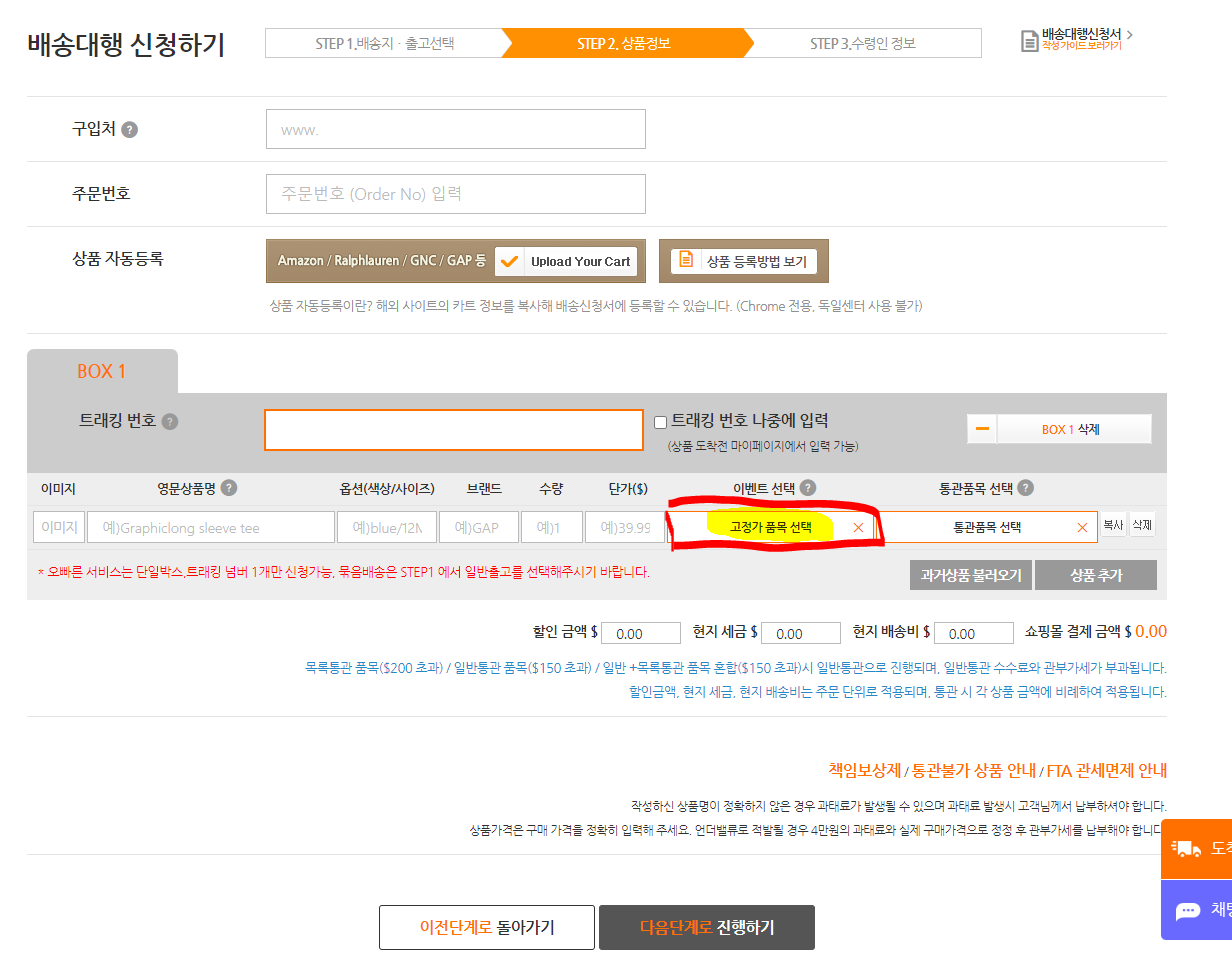The height and width of the screenshot is (979, 1232).
Task: Click the Upload Your Cart button
Action: (567, 261)
